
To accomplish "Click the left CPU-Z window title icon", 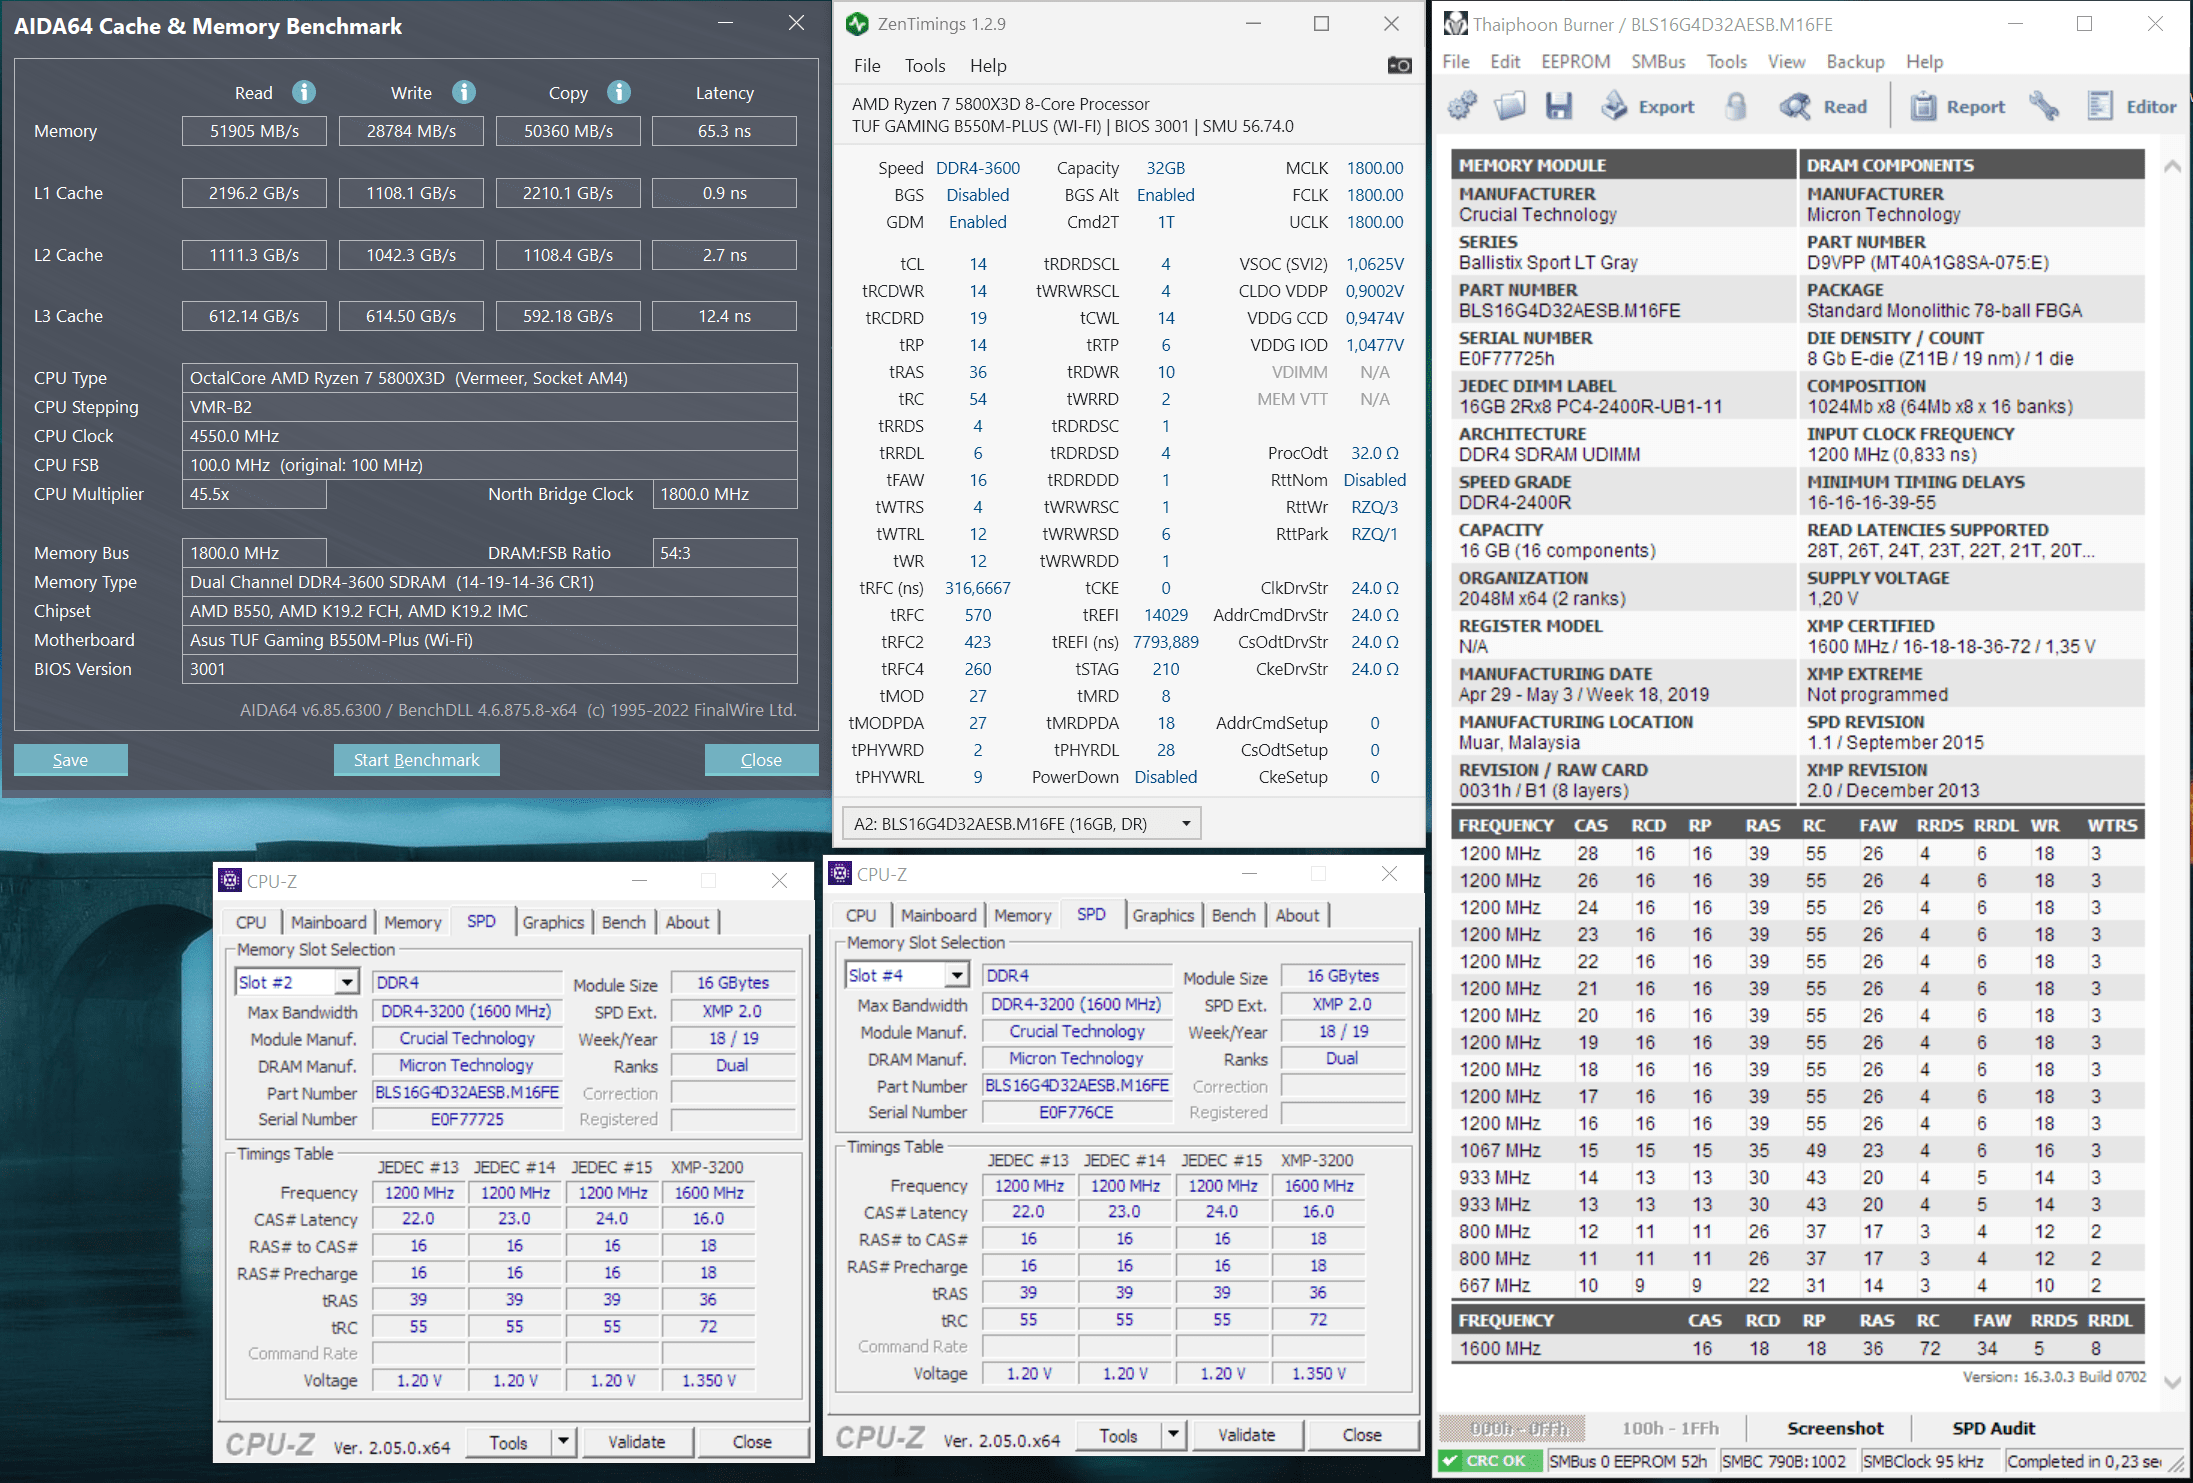I will click(230, 880).
